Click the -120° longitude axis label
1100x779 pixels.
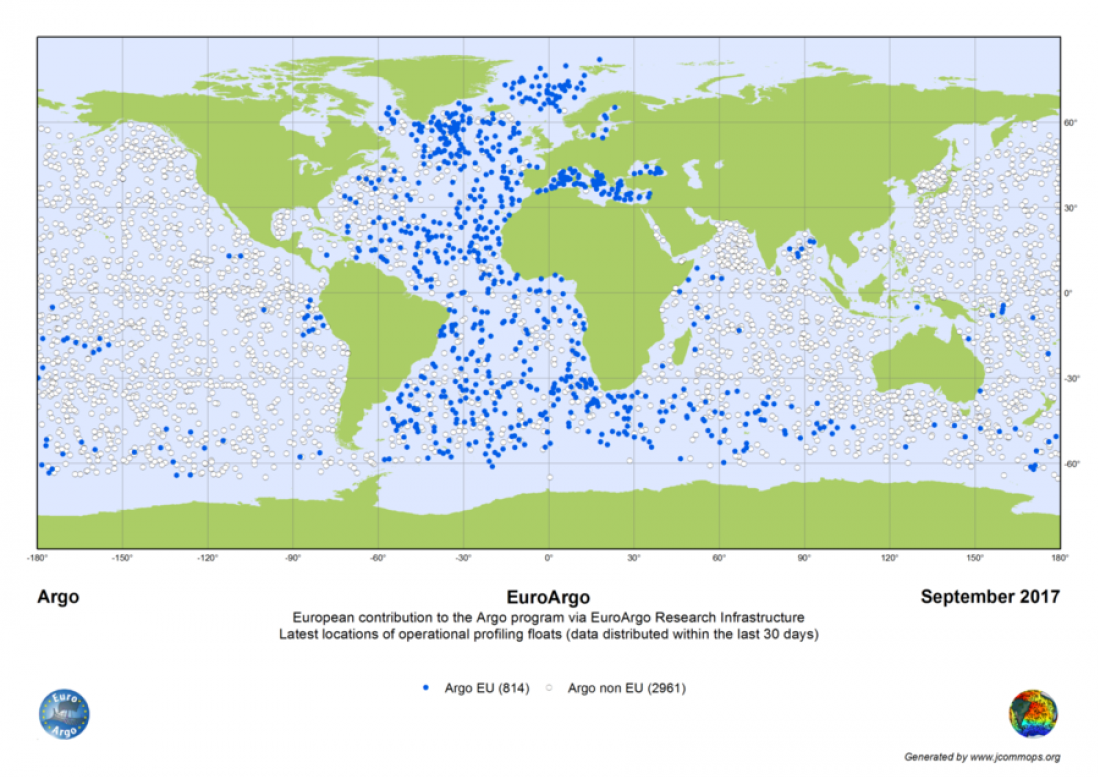coord(208,558)
